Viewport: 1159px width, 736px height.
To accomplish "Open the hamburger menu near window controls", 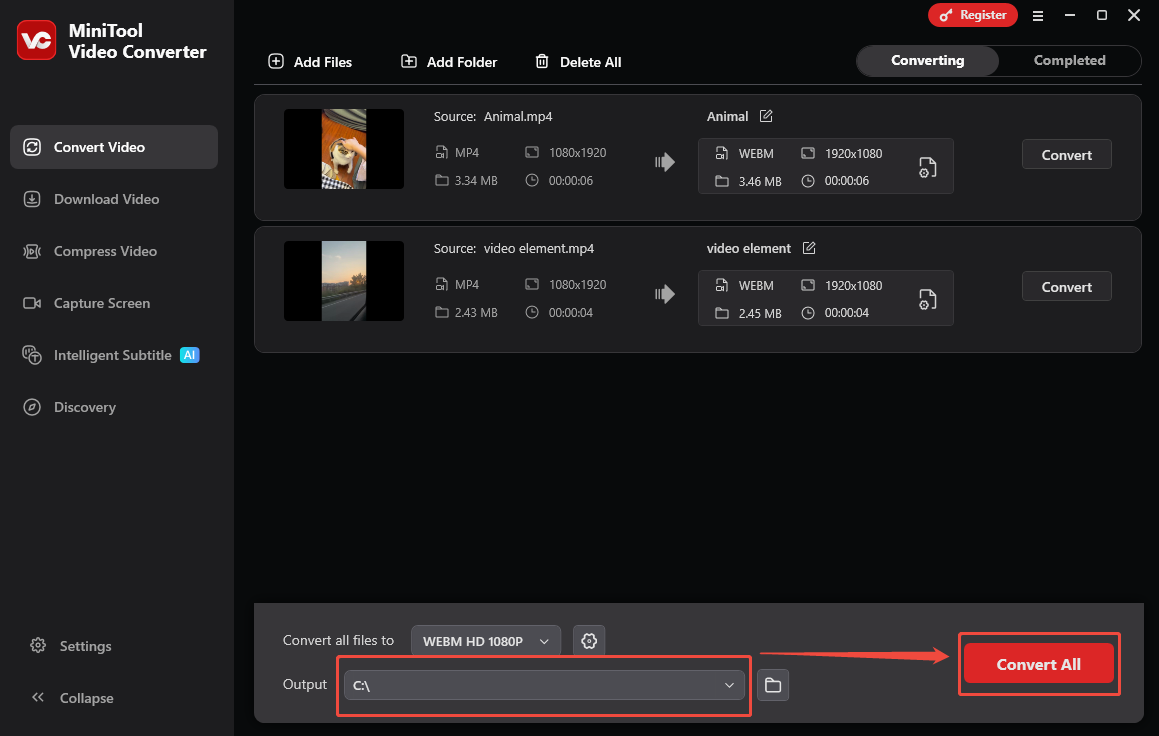I will point(1038,15).
